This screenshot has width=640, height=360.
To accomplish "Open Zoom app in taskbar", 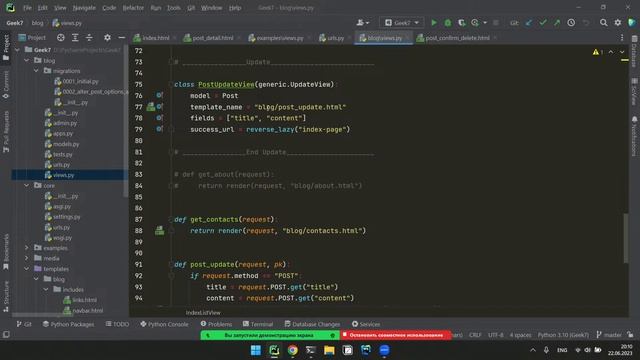I will [x=384, y=350].
